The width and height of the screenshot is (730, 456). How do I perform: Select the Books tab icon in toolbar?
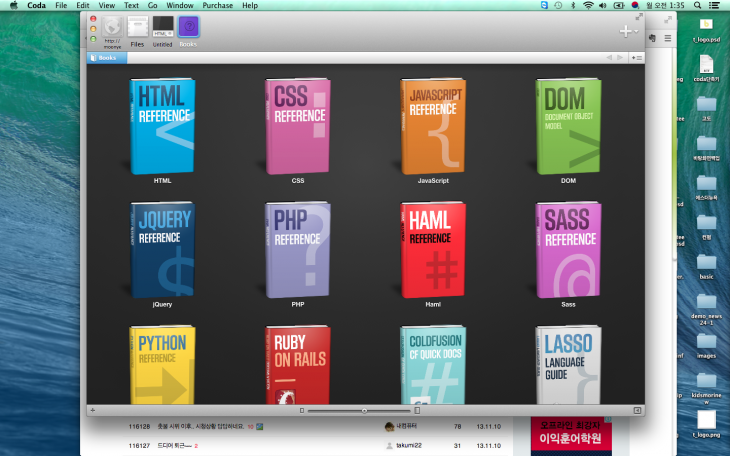[x=188, y=27]
